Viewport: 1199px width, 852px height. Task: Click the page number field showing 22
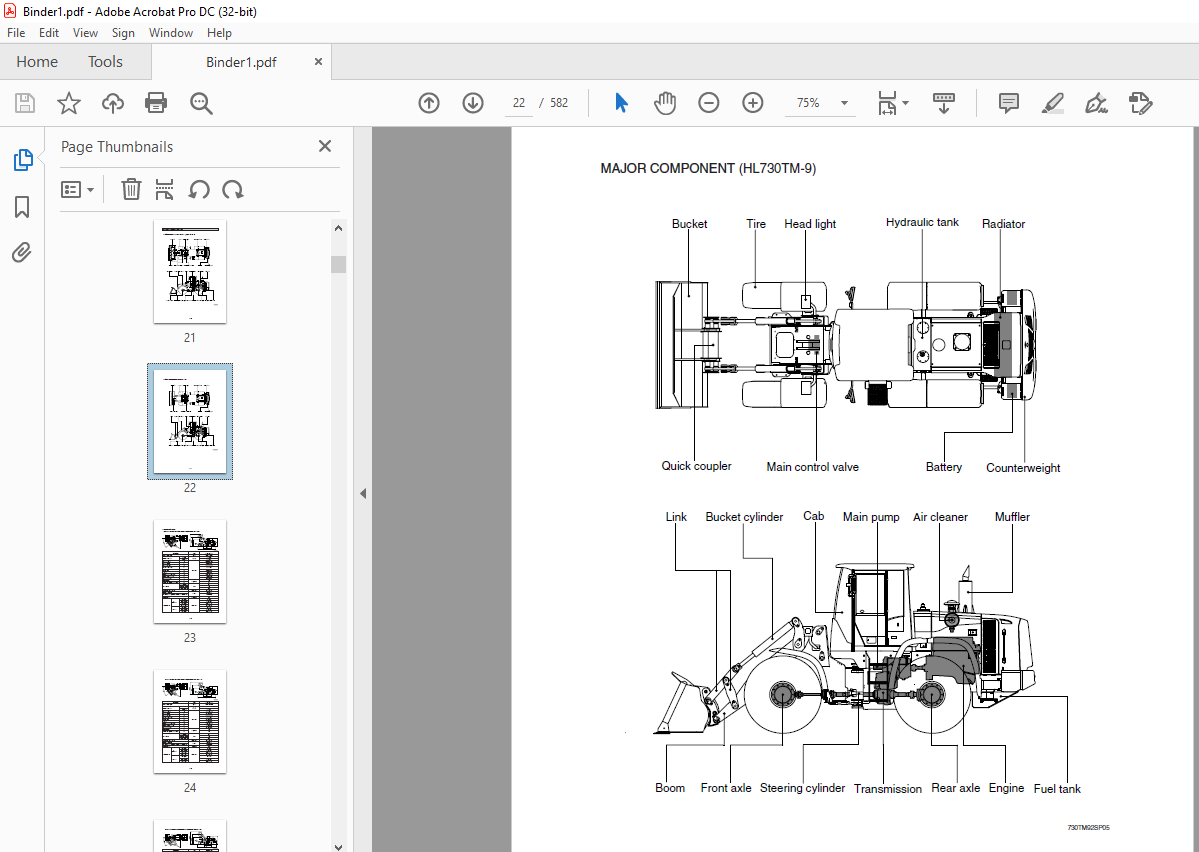coord(519,103)
